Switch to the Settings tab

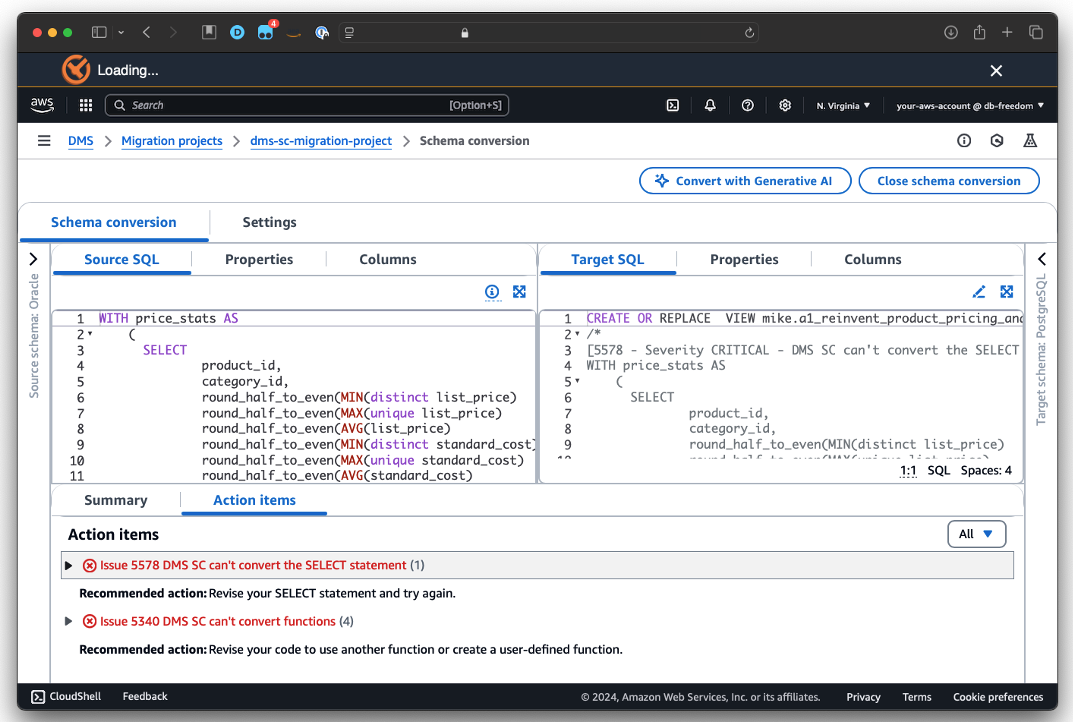point(269,222)
